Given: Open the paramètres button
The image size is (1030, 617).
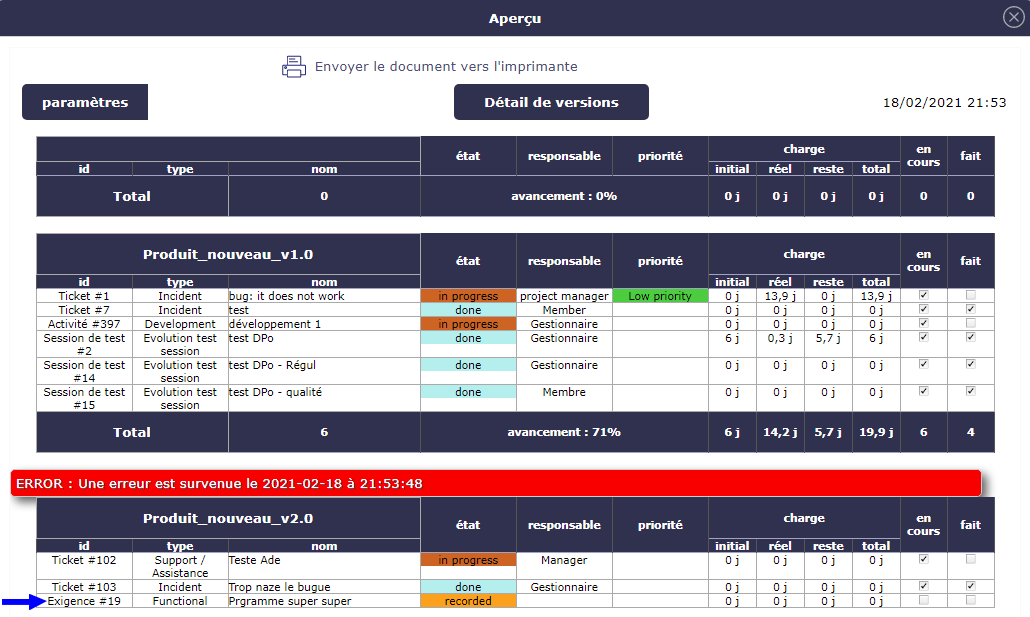Looking at the screenshot, I should [85, 102].
